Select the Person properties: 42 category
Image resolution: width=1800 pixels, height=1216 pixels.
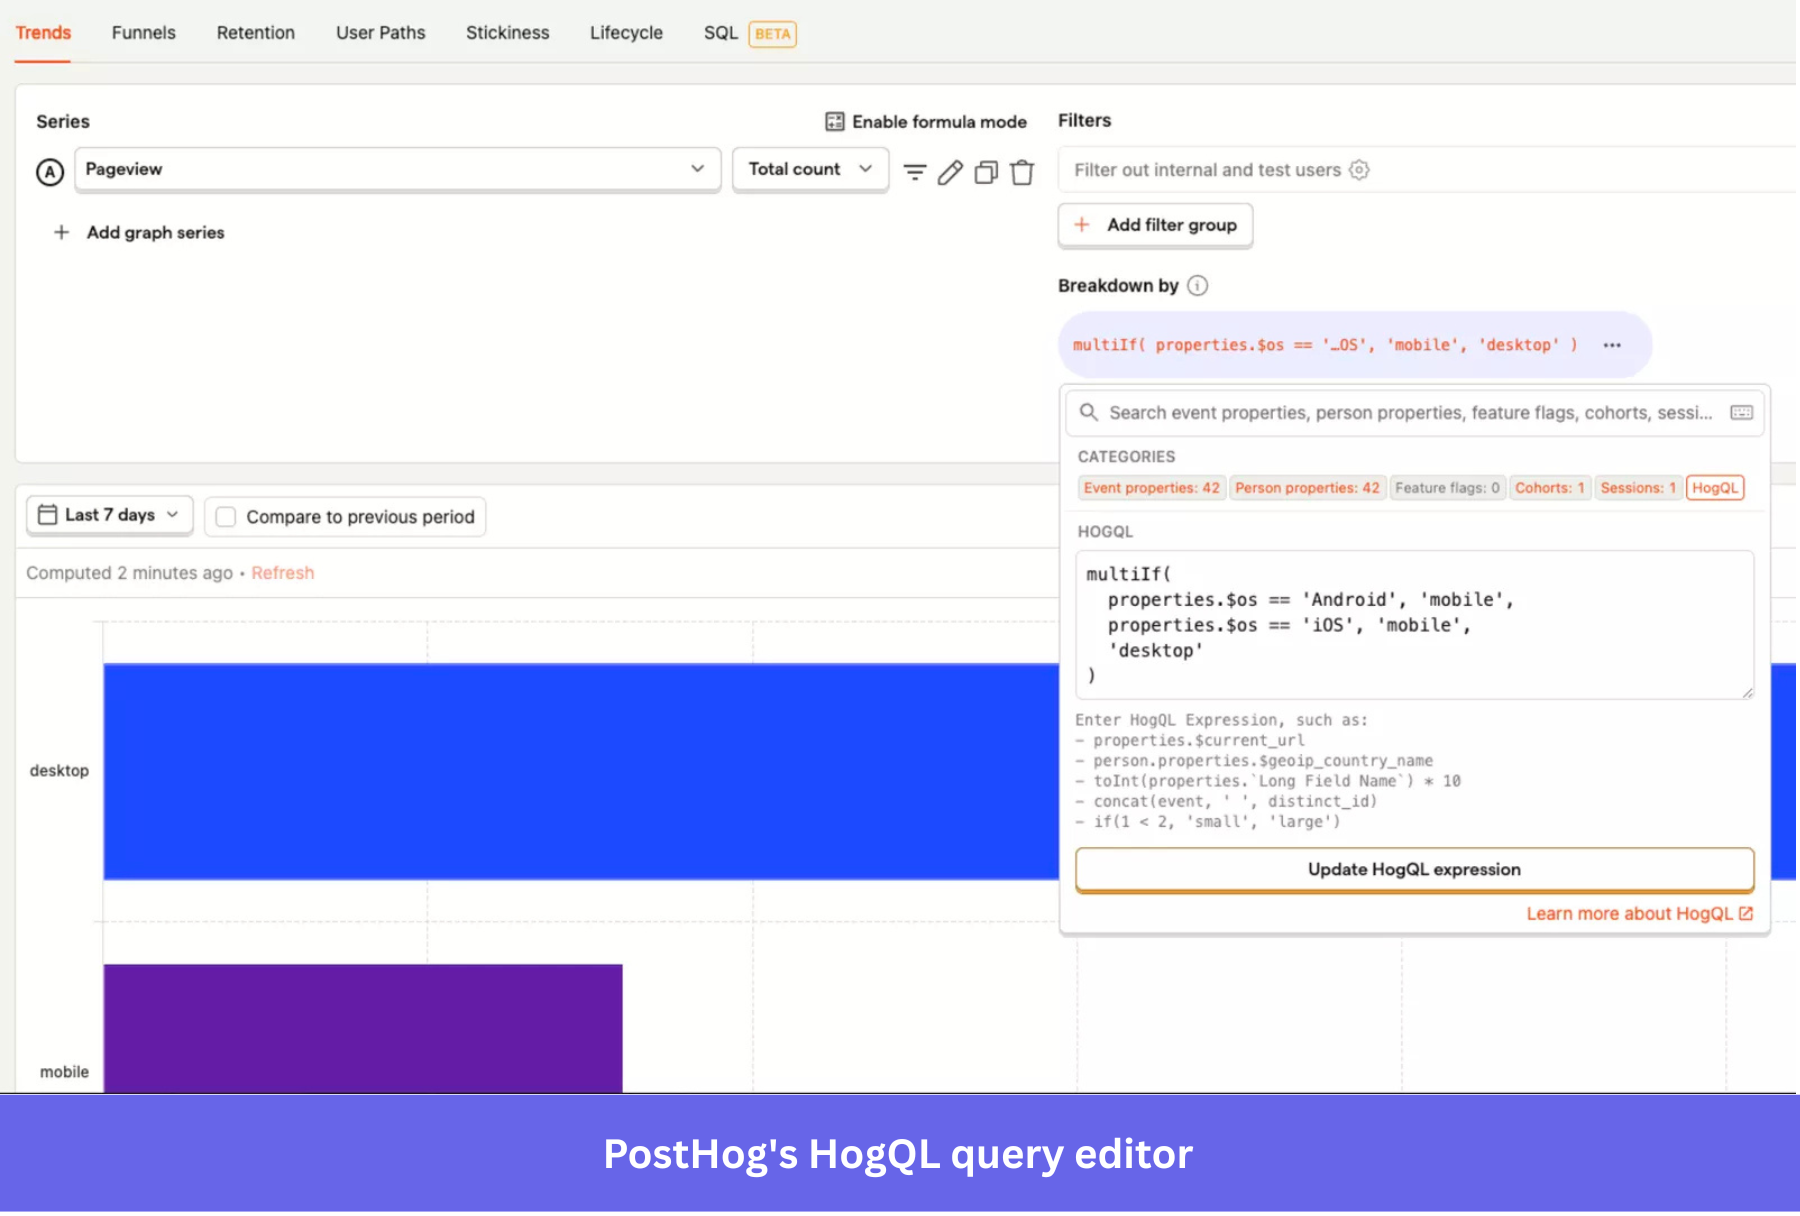coord(1307,488)
